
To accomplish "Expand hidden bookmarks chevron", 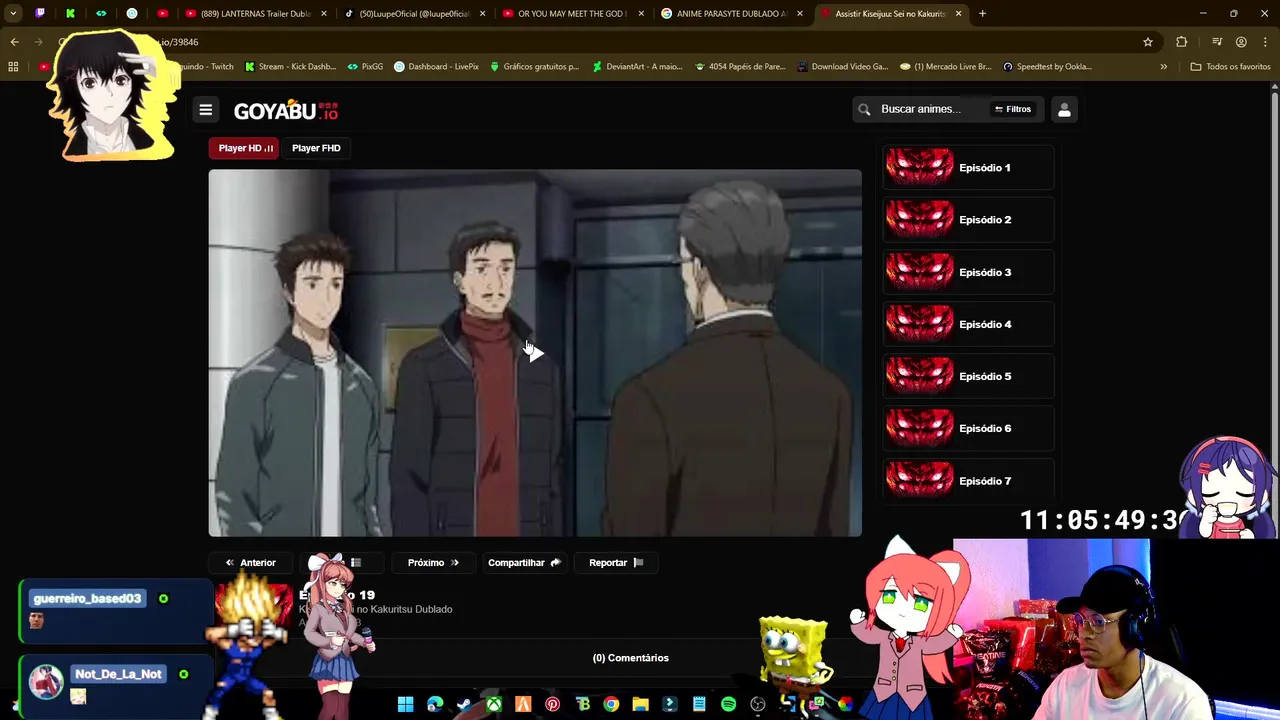I will (x=1163, y=67).
